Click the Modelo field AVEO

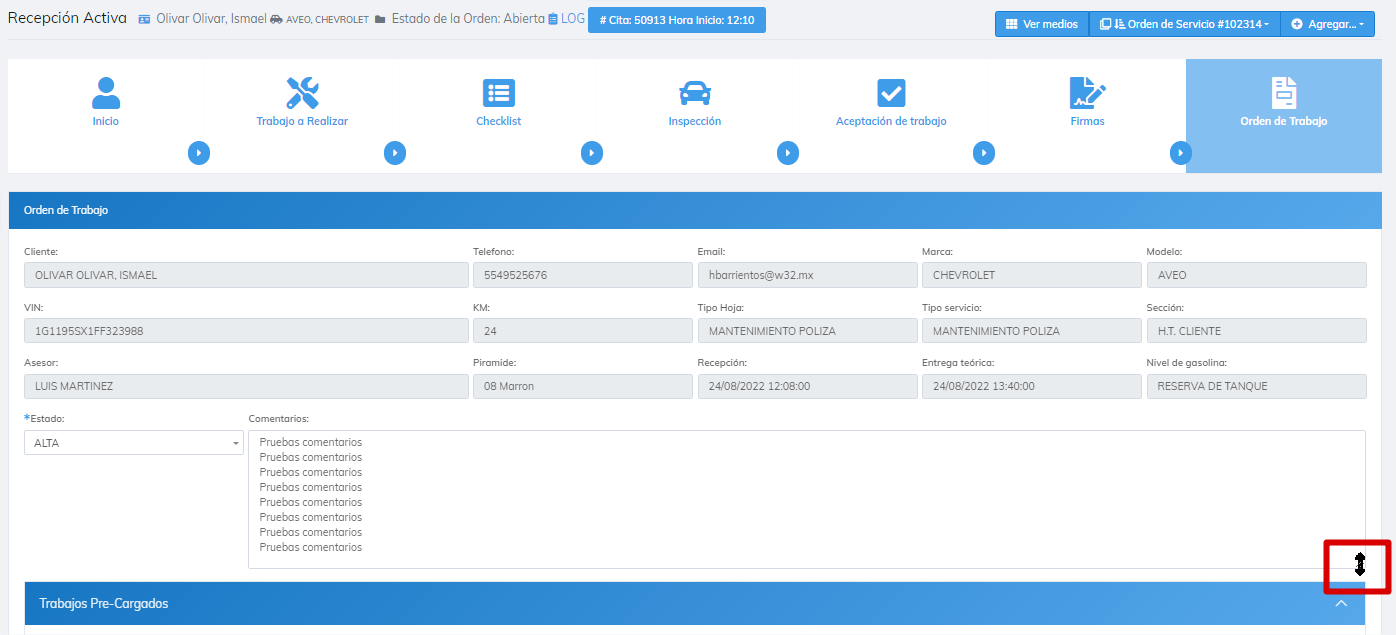1256,275
